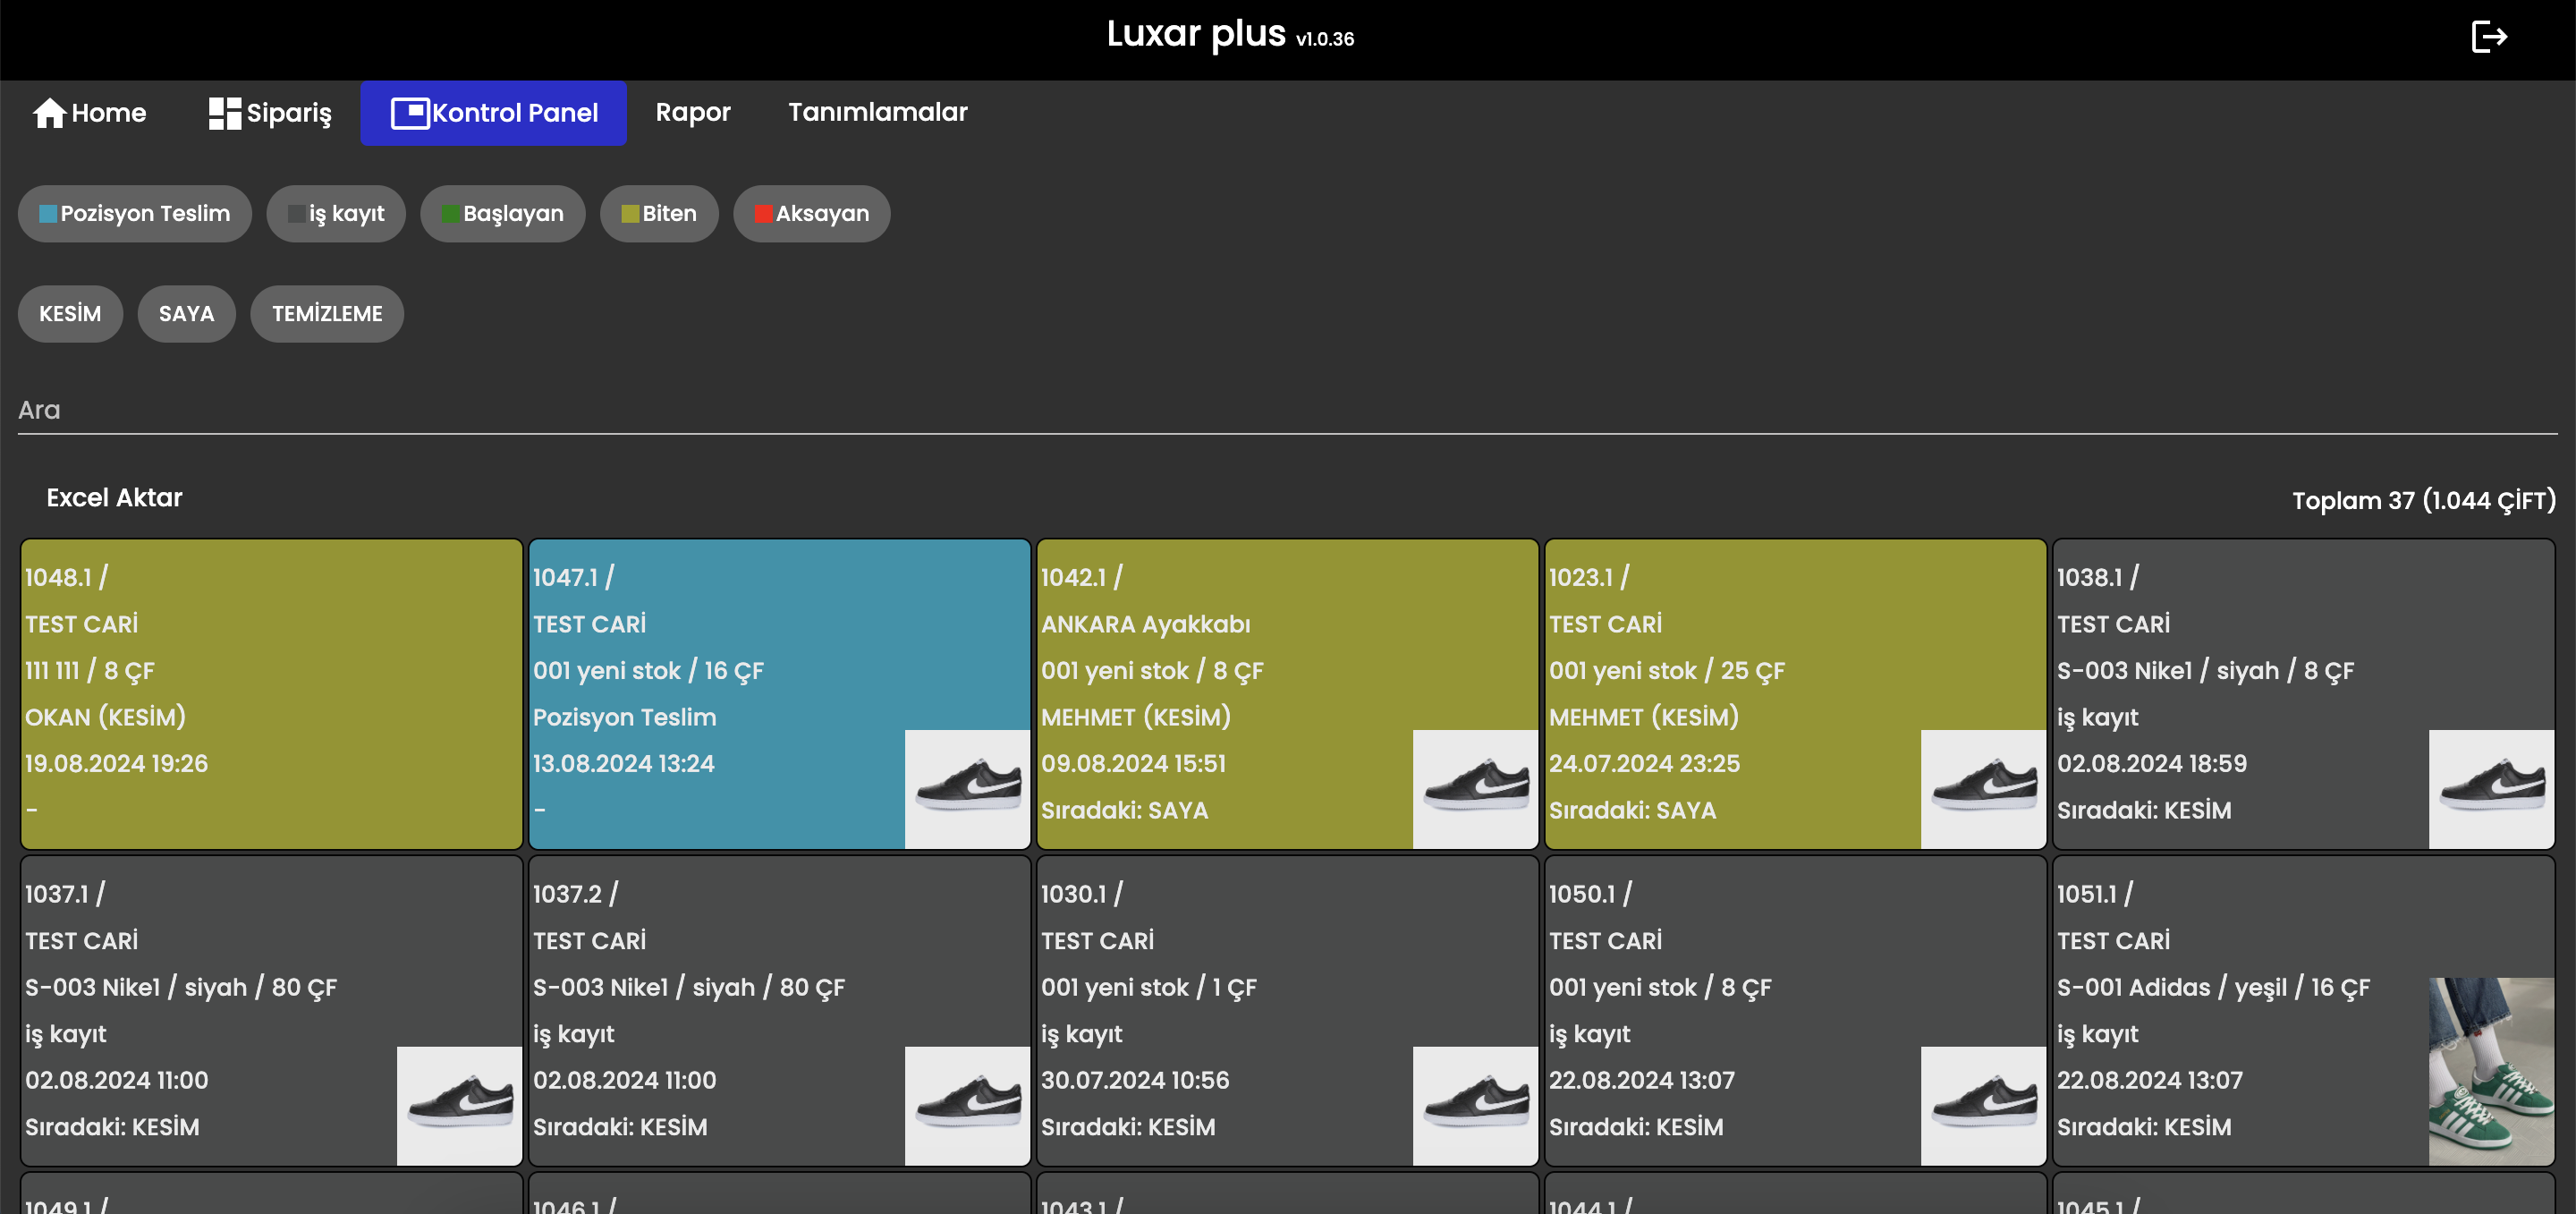This screenshot has width=2576, height=1214.
Task: Click the red Aksayan color square
Action: click(764, 214)
